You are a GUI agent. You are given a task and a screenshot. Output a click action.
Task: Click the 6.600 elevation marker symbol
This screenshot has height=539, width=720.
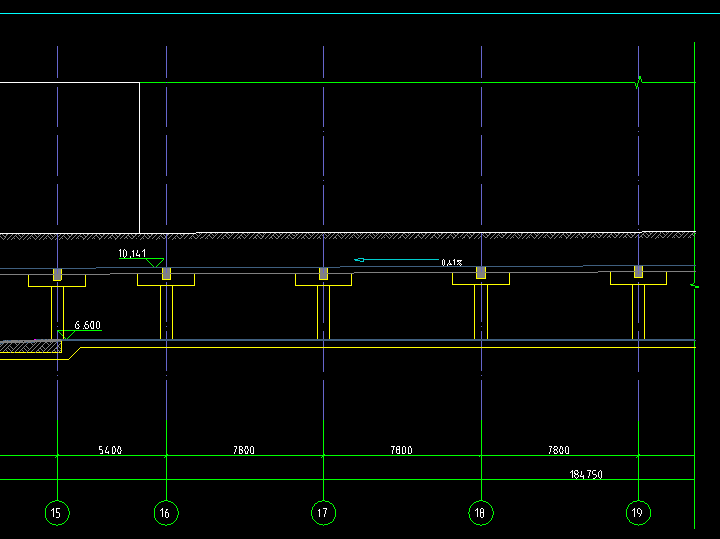point(66,335)
